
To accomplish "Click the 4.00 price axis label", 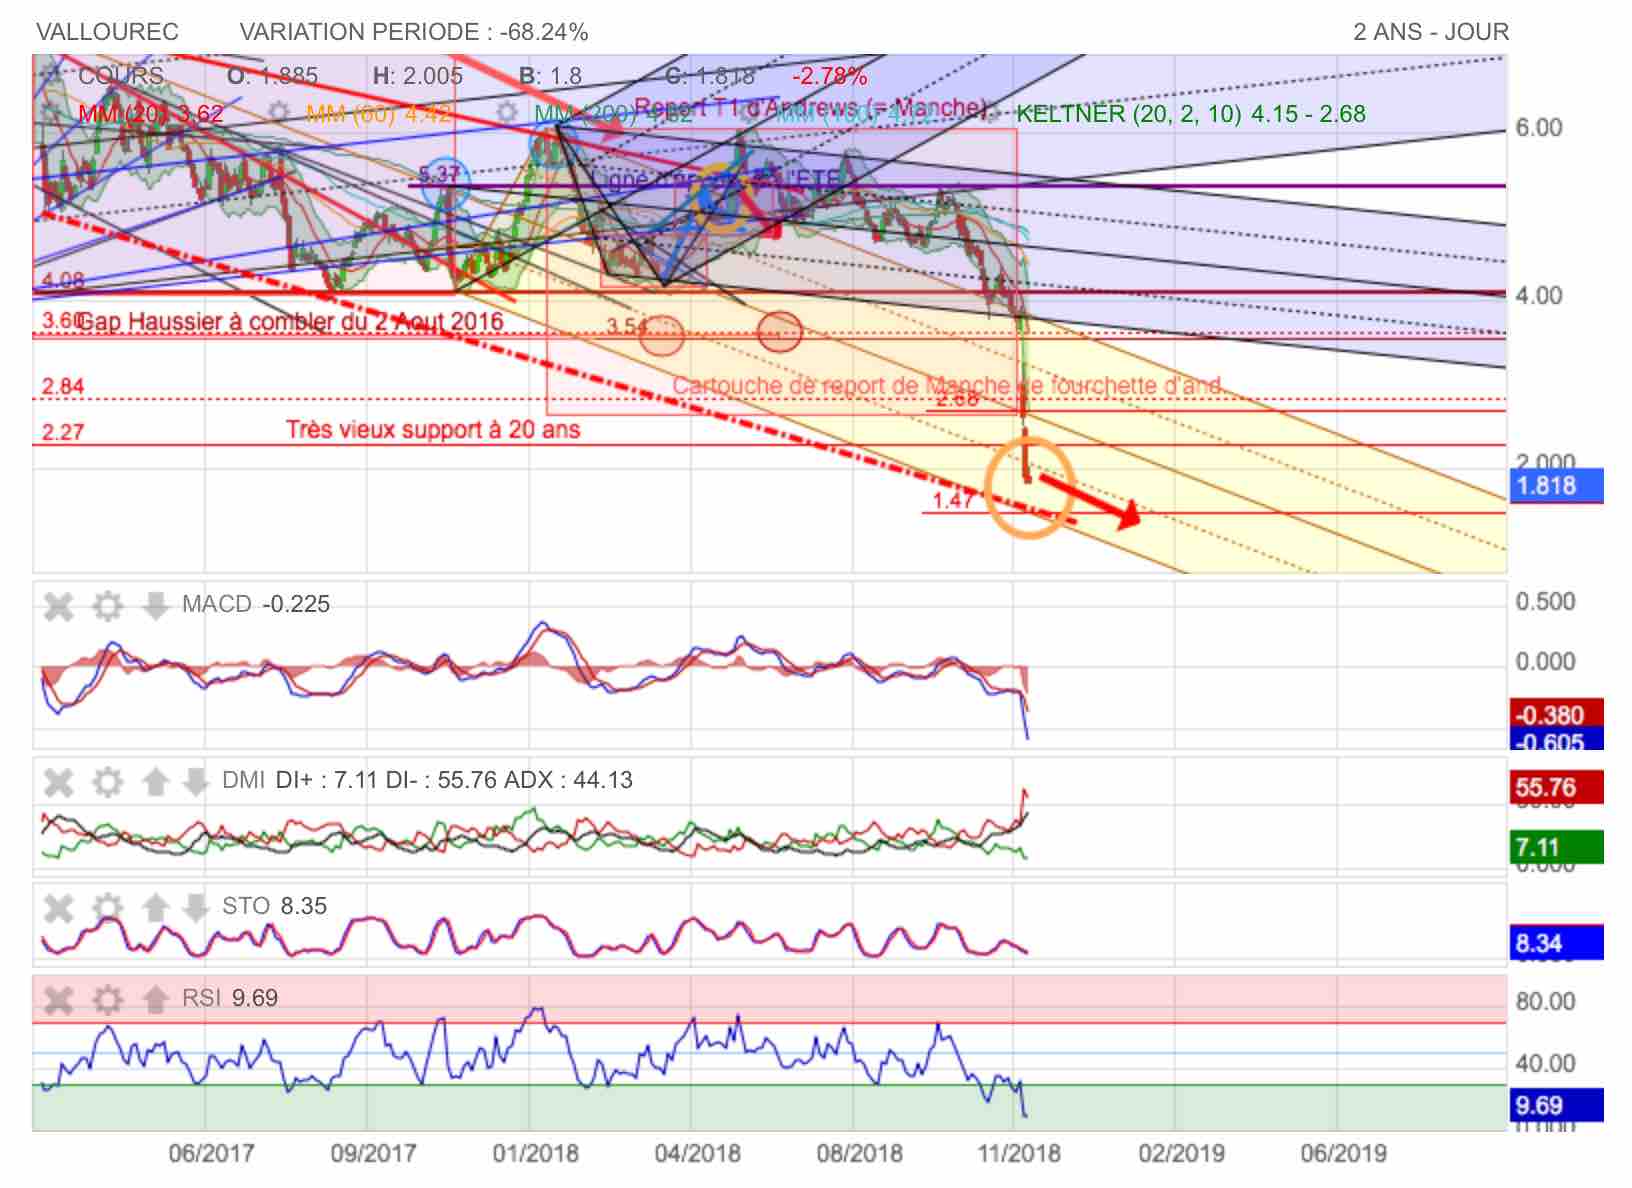I will point(1538,295).
